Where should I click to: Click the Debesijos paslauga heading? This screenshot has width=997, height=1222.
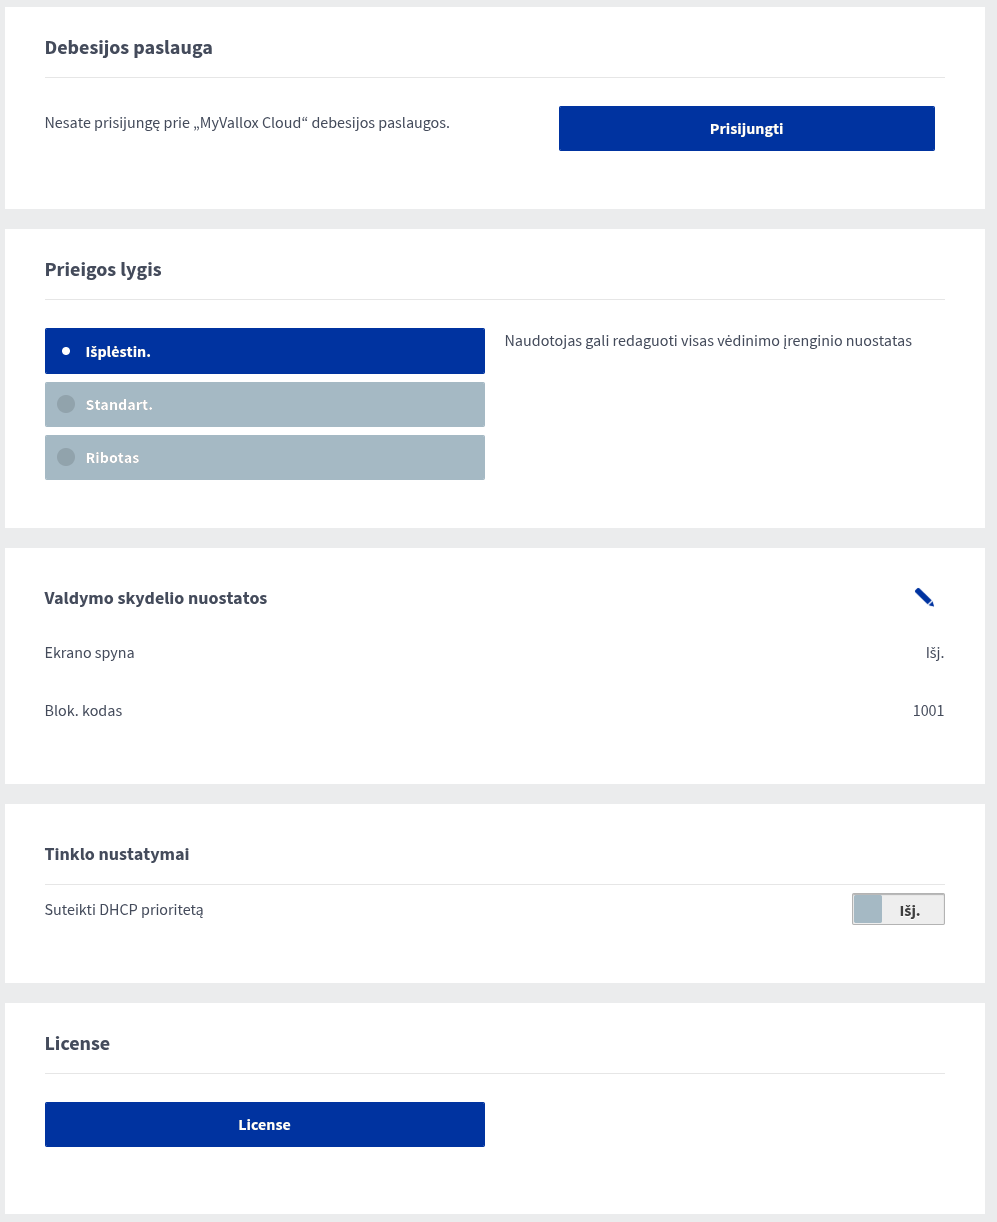(129, 47)
